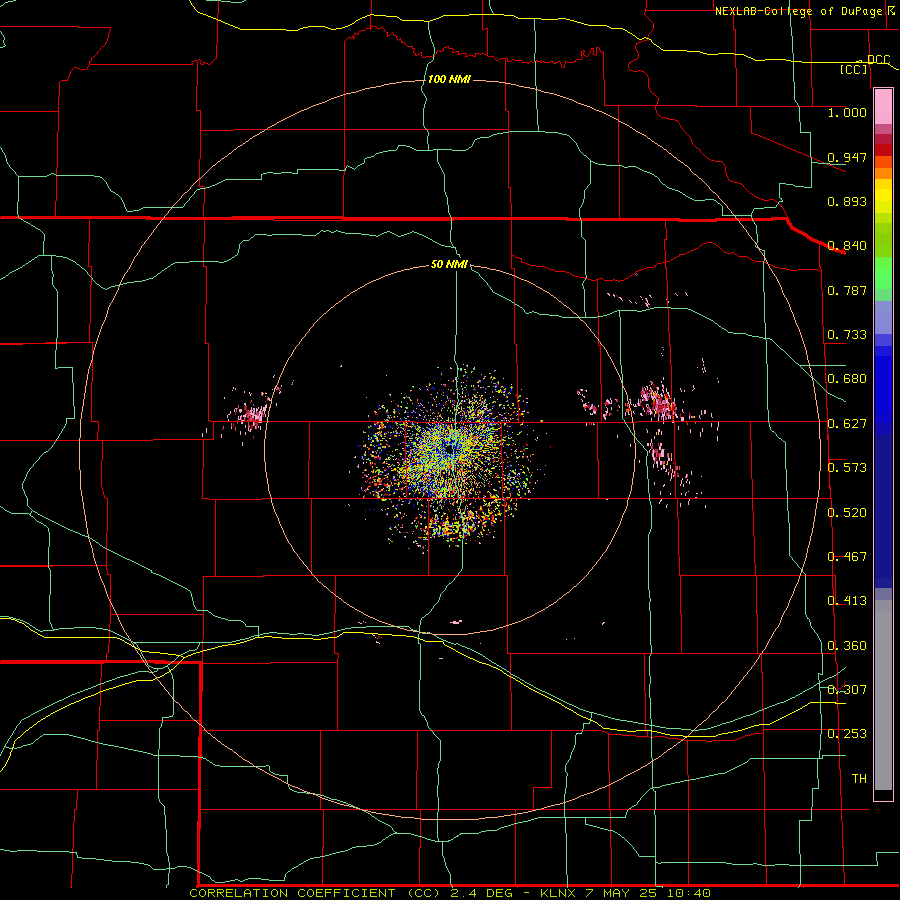Click the gray lower segment of color bar
Screen dimensions: 900x900
883,695
